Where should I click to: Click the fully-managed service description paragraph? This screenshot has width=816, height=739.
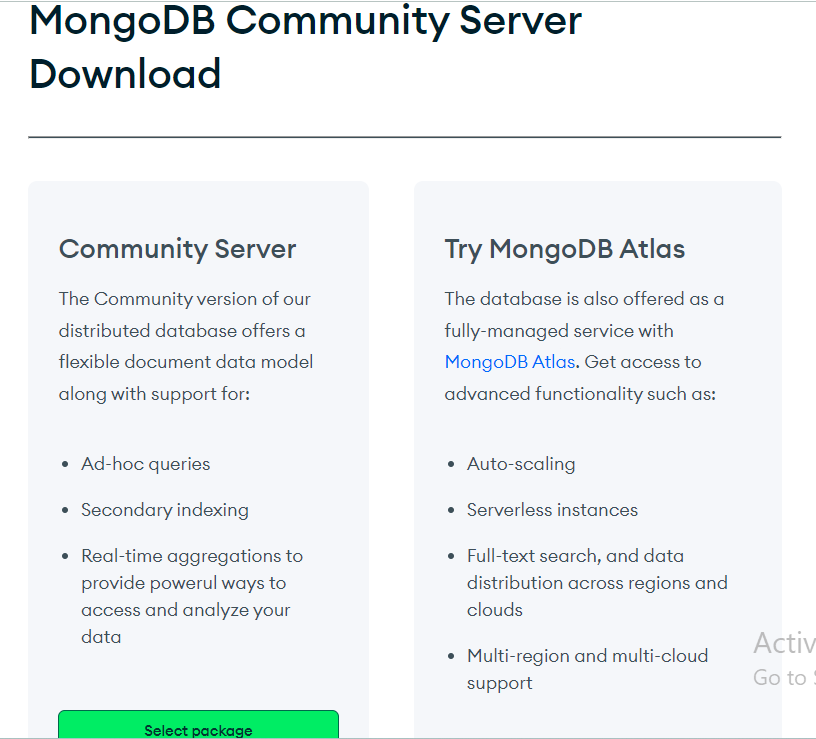click(x=584, y=346)
